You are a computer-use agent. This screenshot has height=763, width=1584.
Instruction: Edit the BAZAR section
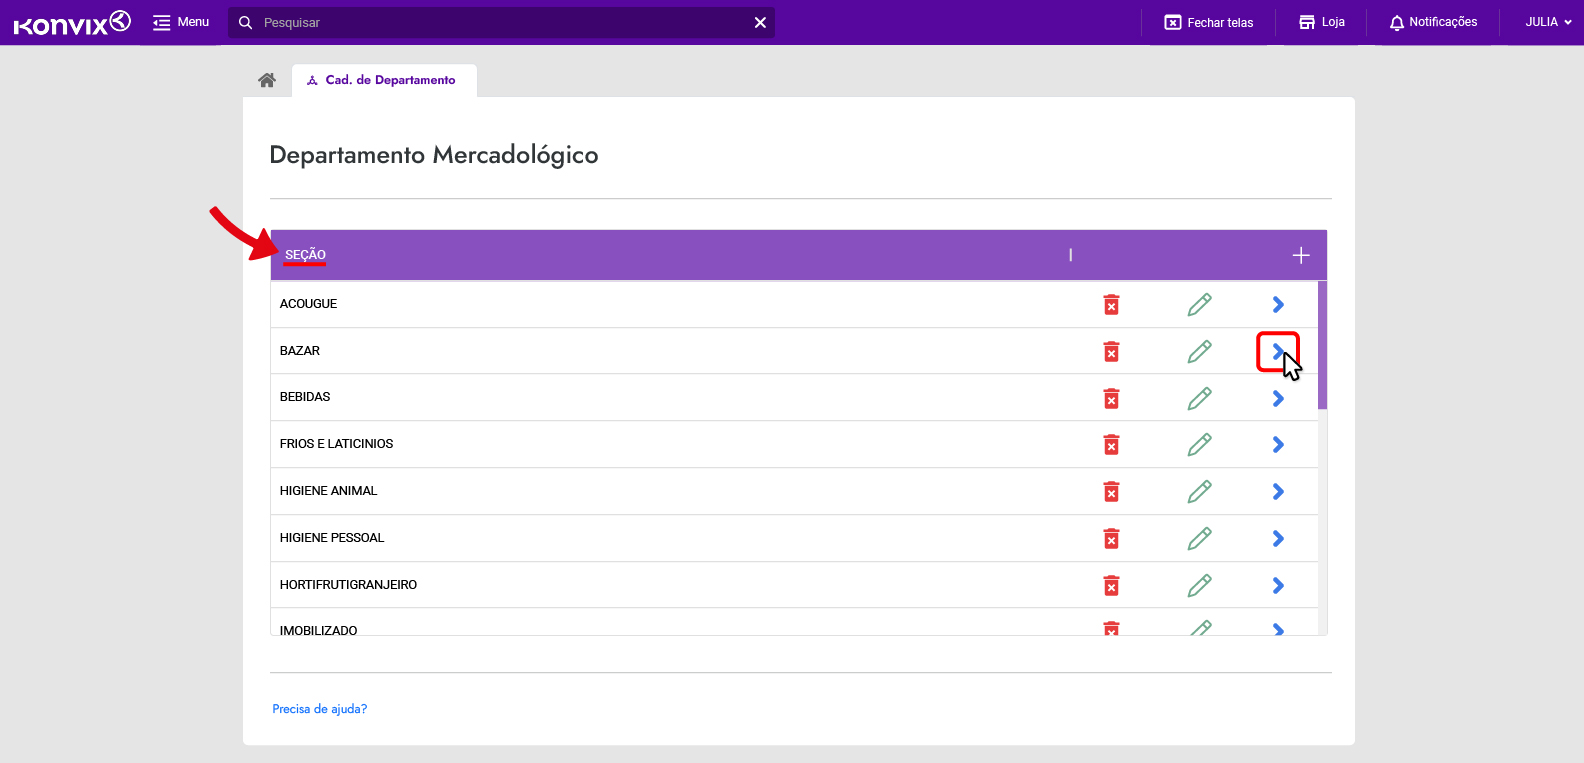coord(1200,351)
